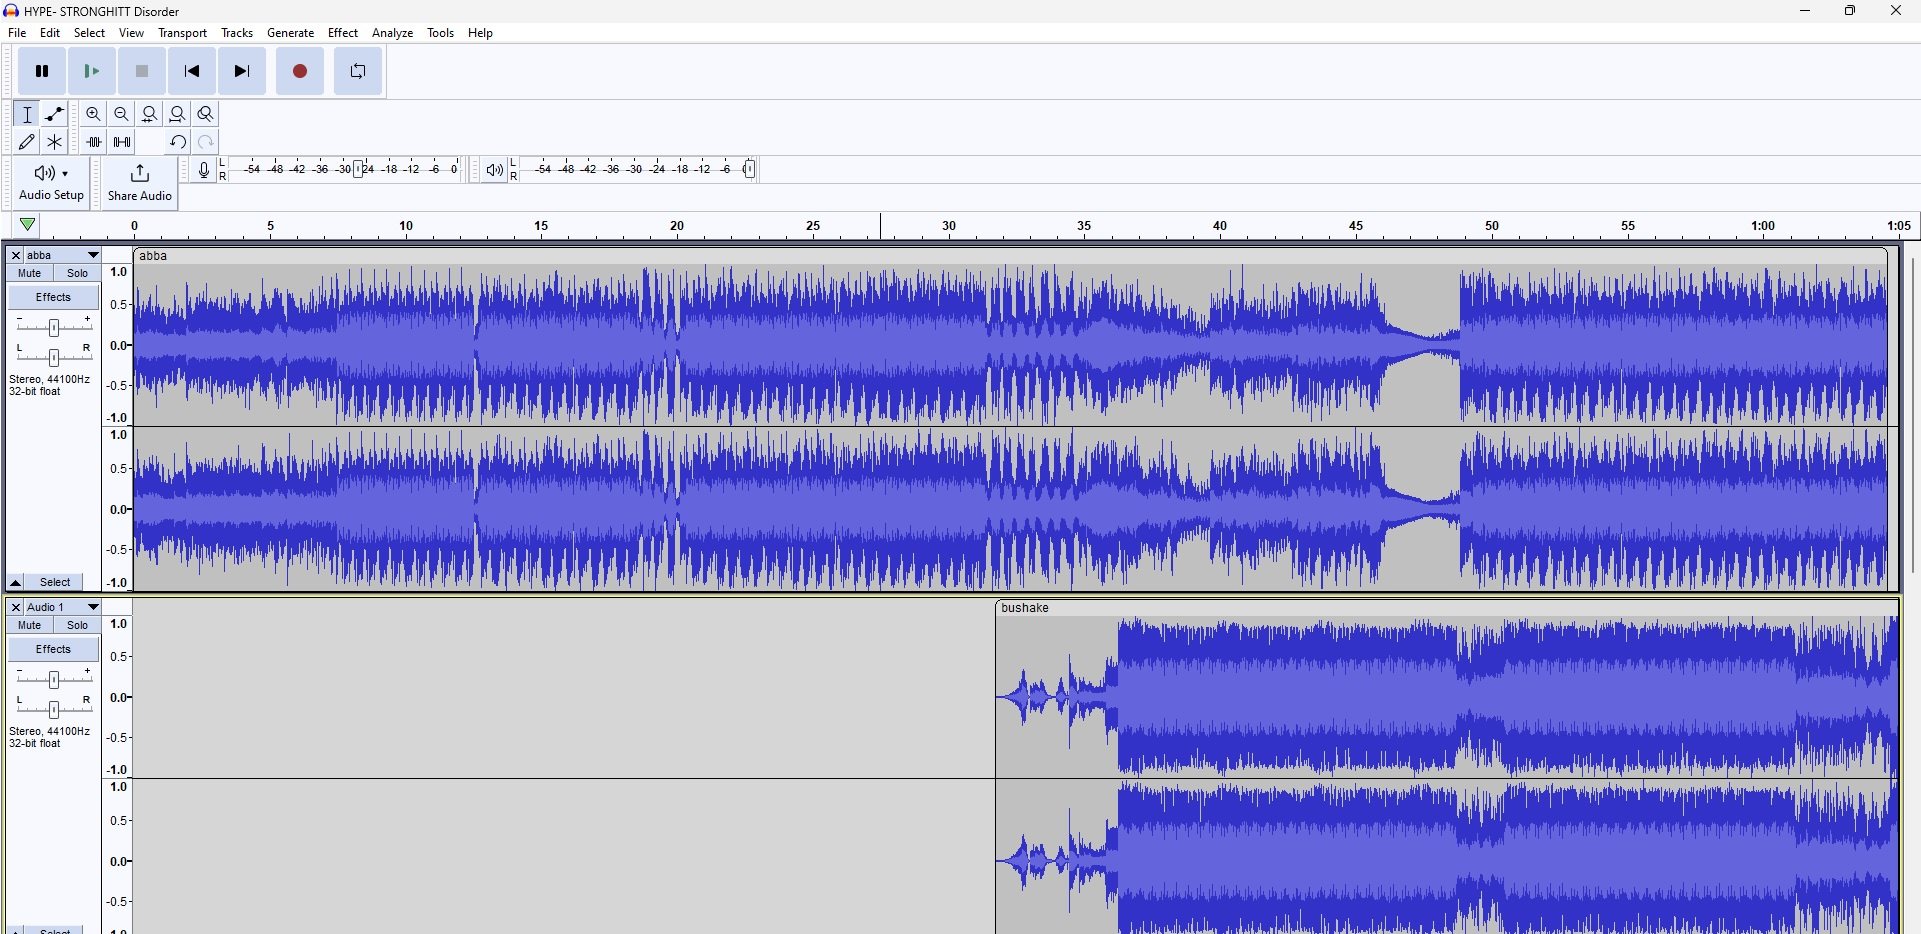Image resolution: width=1921 pixels, height=934 pixels.
Task: Toggle the Loop button
Action: [x=358, y=72]
